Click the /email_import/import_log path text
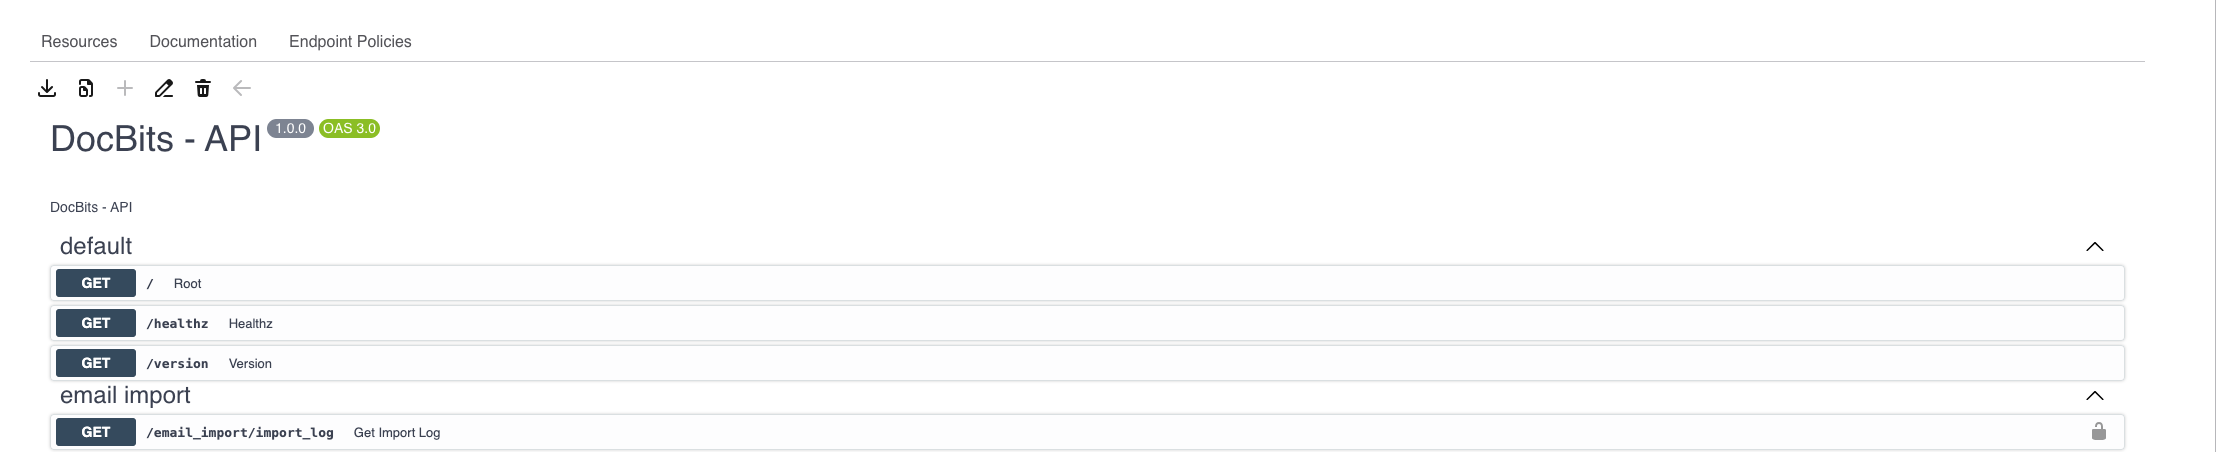This screenshot has width=2216, height=452. coord(240,433)
